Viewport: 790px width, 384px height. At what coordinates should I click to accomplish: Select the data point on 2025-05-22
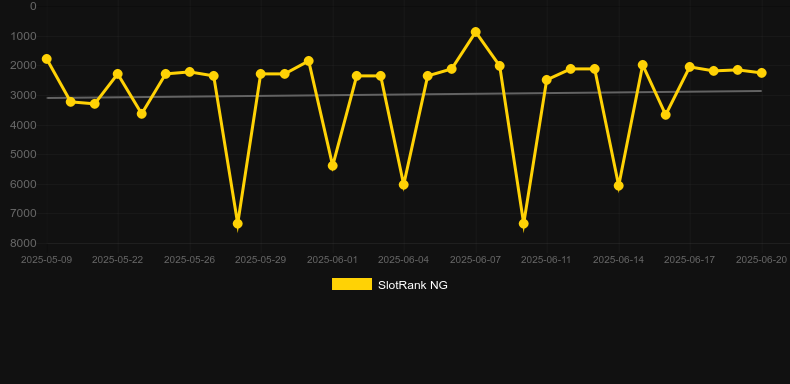[118, 74]
